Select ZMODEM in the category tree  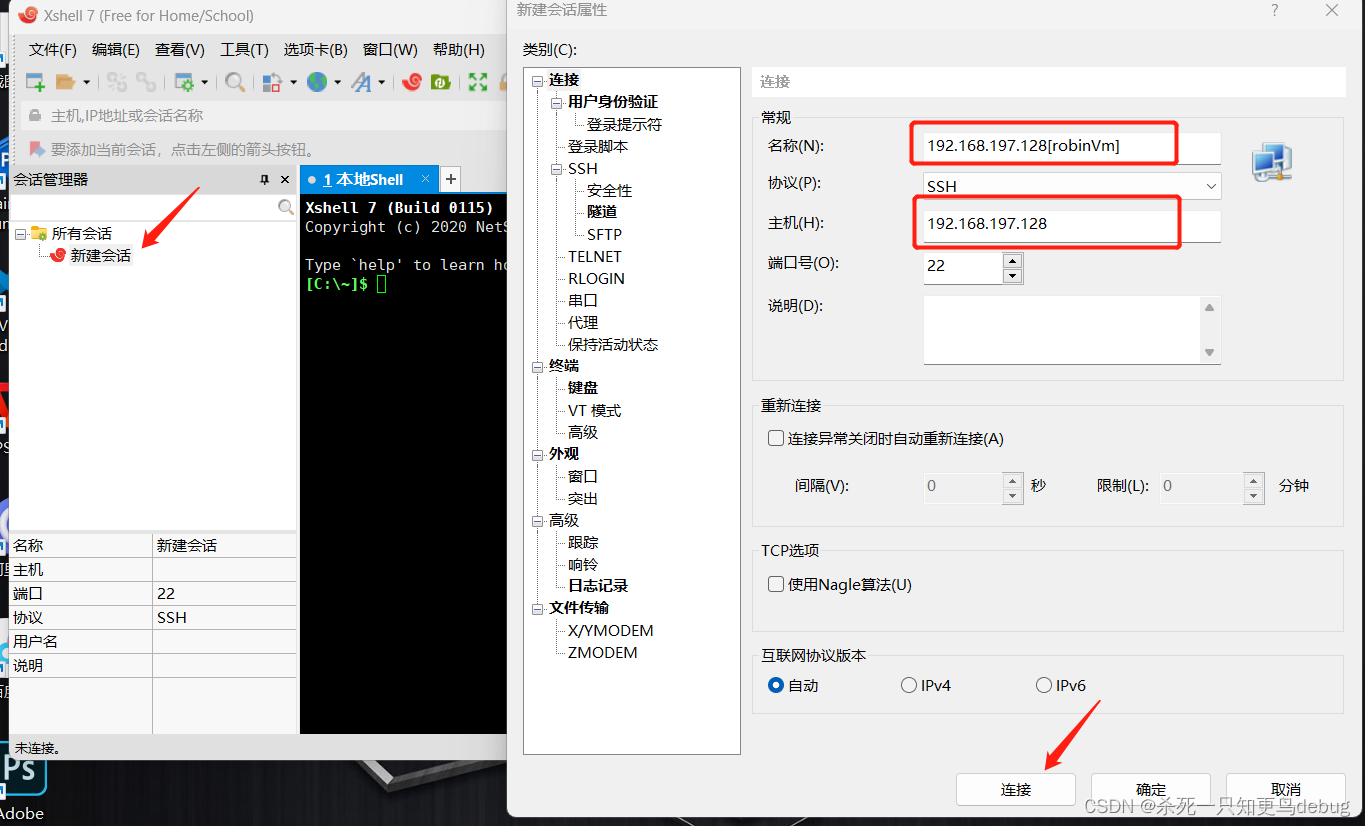(602, 652)
